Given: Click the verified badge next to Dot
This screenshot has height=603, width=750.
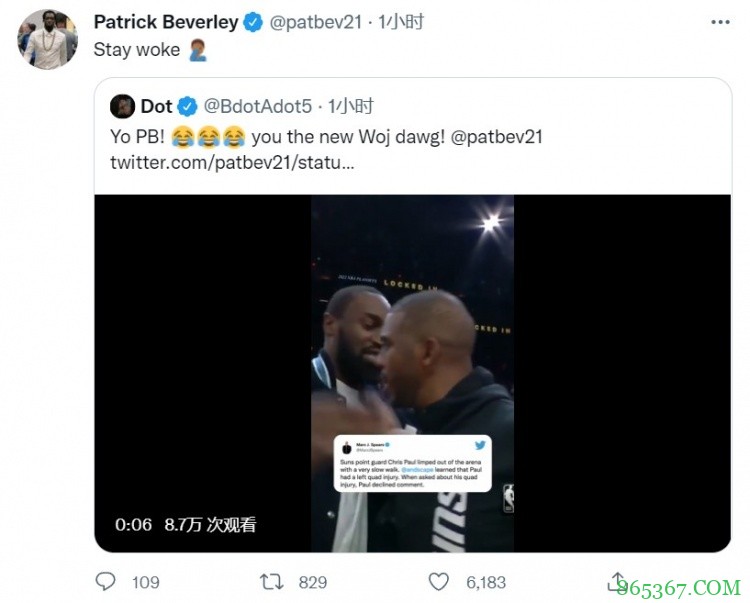Looking at the screenshot, I should pos(187,106).
